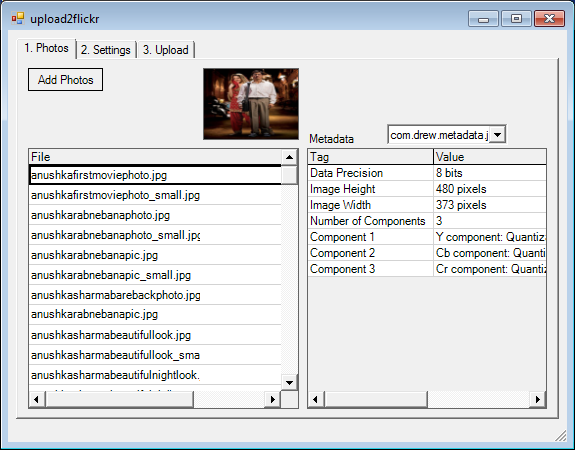The height and width of the screenshot is (451, 577).
Task: Switch to the 1. Photos tab
Action: coord(46,48)
